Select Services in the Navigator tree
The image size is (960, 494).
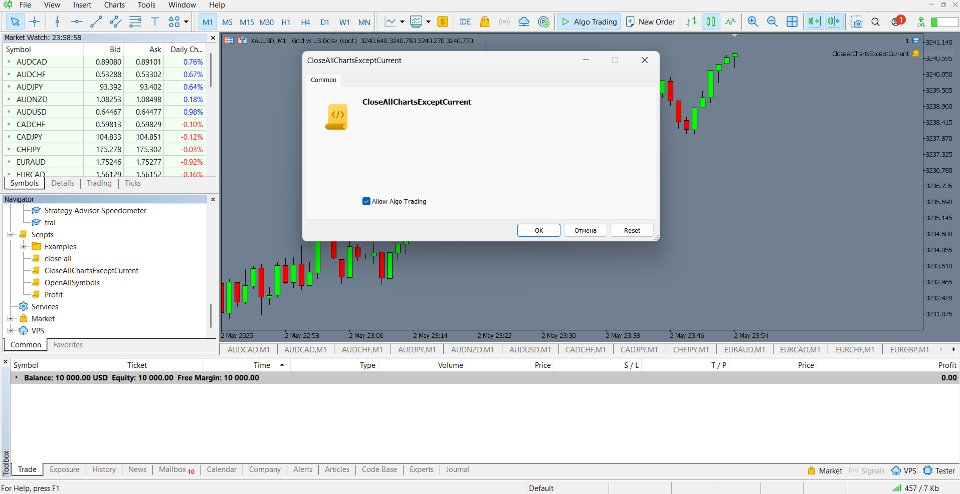[45, 306]
